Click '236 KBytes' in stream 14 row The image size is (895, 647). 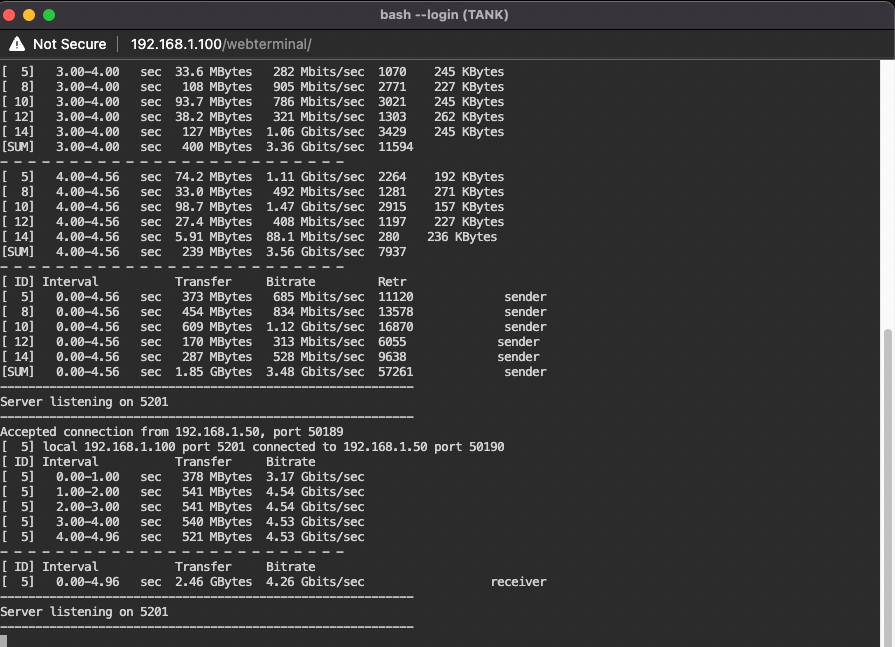462,237
